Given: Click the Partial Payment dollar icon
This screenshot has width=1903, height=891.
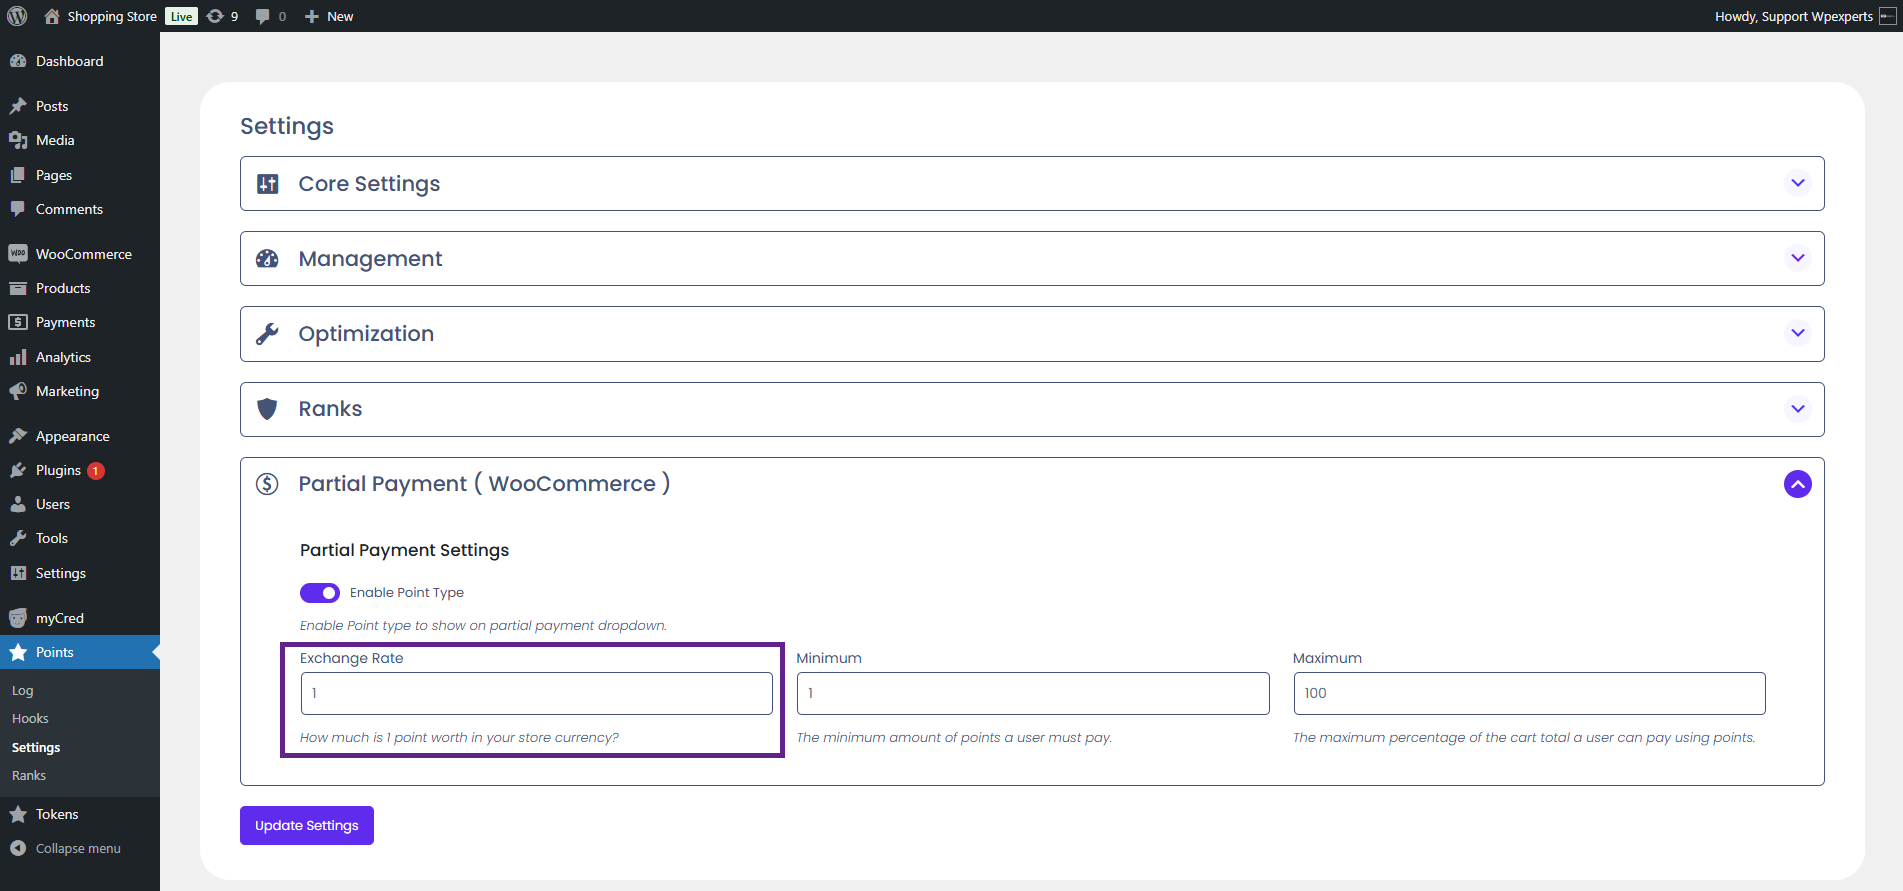Looking at the screenshot, I should [268, 484].
